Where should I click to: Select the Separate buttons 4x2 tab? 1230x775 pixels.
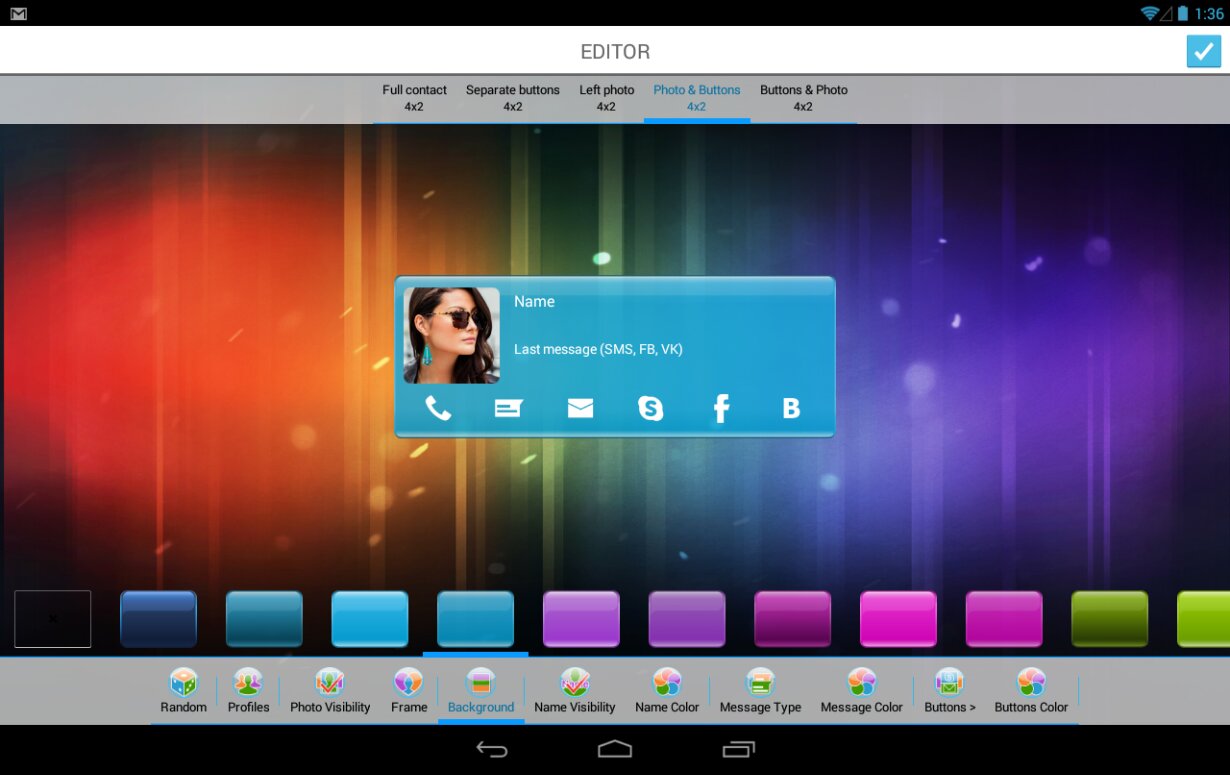[512, 97]
